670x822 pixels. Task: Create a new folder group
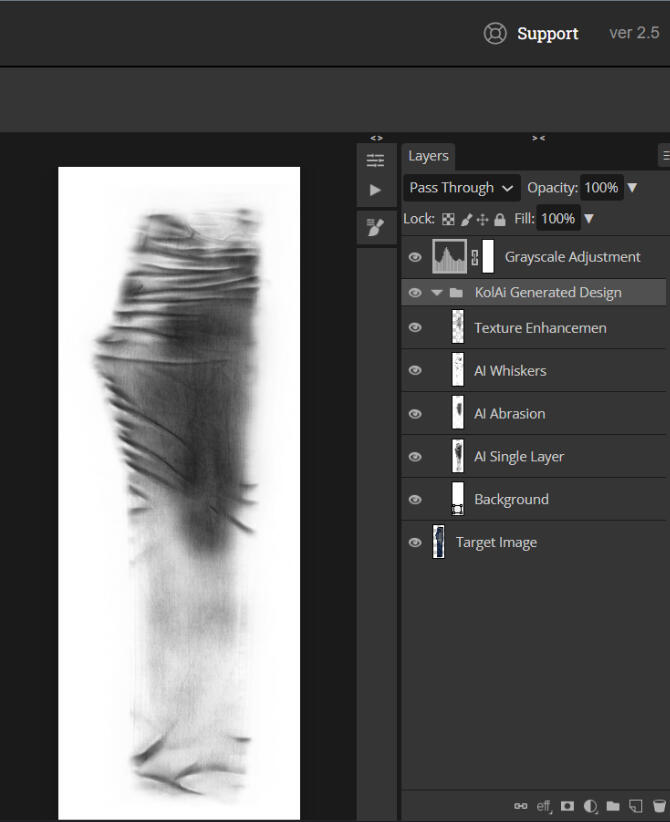pos(612,806)
